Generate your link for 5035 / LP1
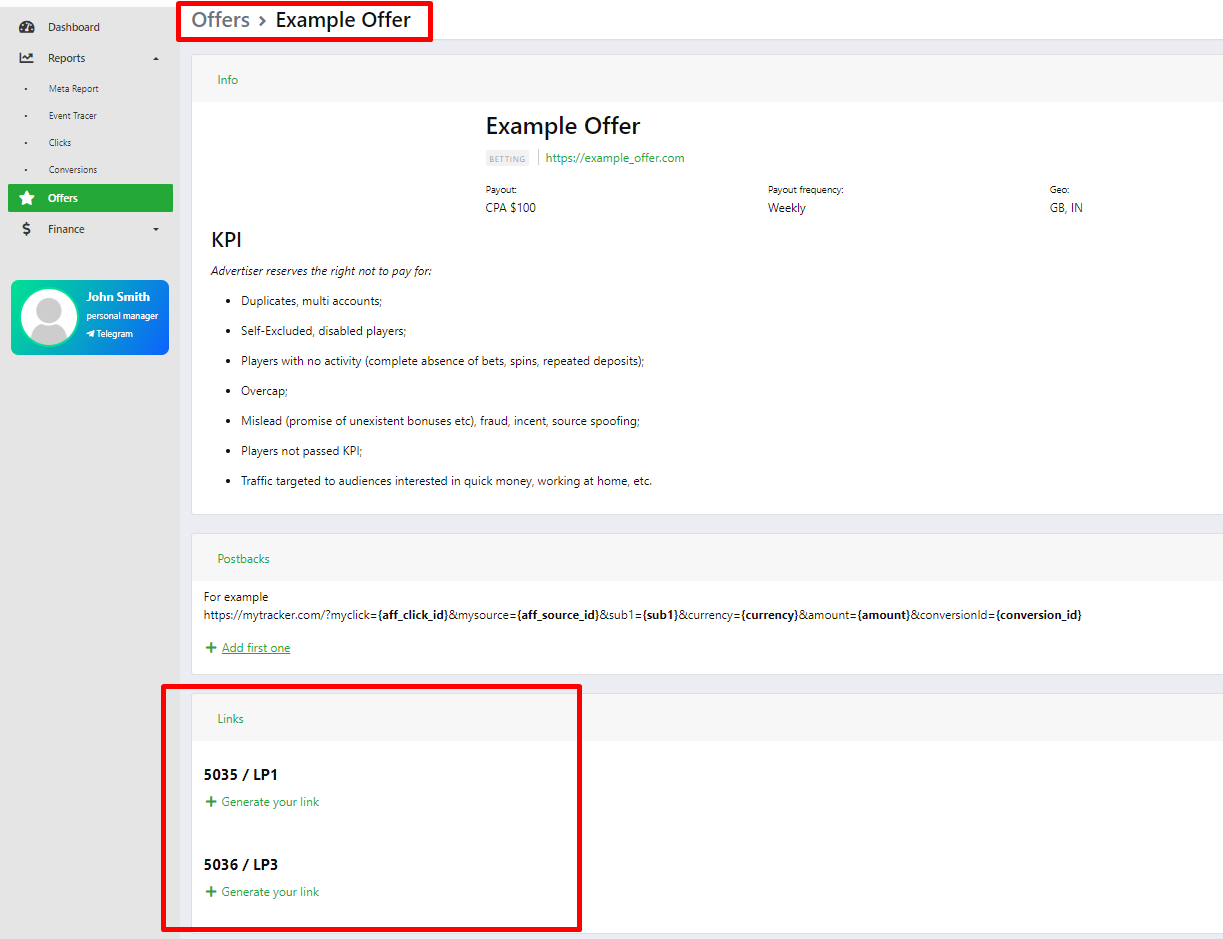The width and height of the screenshot is (1223, 939). pyautogui.click(x=270, y=802)
